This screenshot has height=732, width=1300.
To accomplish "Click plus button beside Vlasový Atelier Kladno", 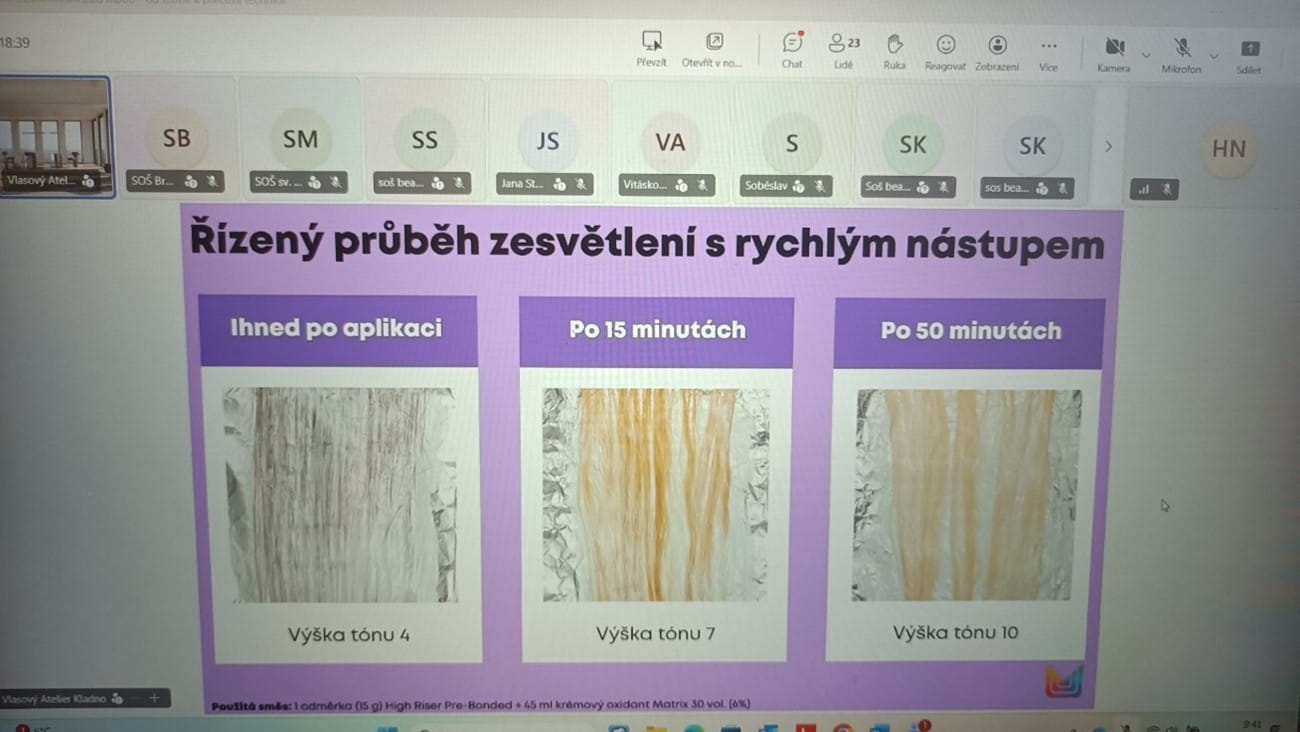I will pyautogui.click(x=154, y=698).
